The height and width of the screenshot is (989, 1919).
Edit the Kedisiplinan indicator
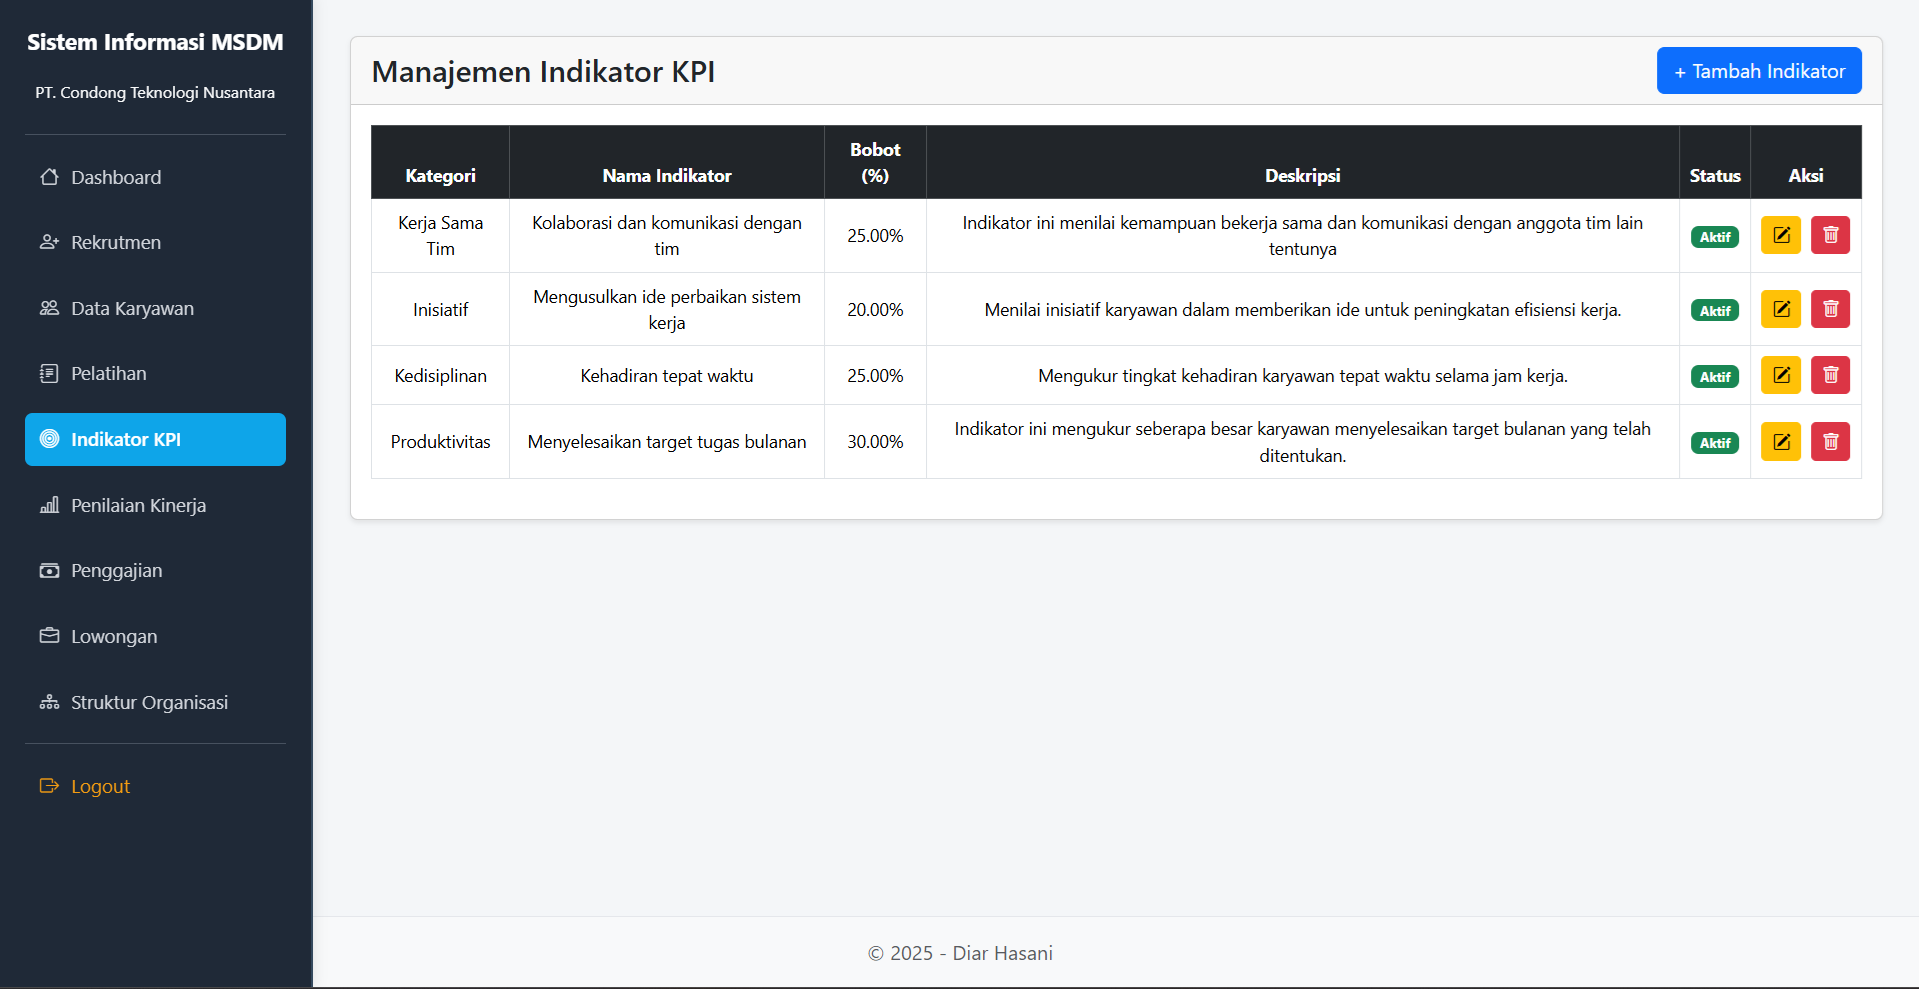(1780, 375)
